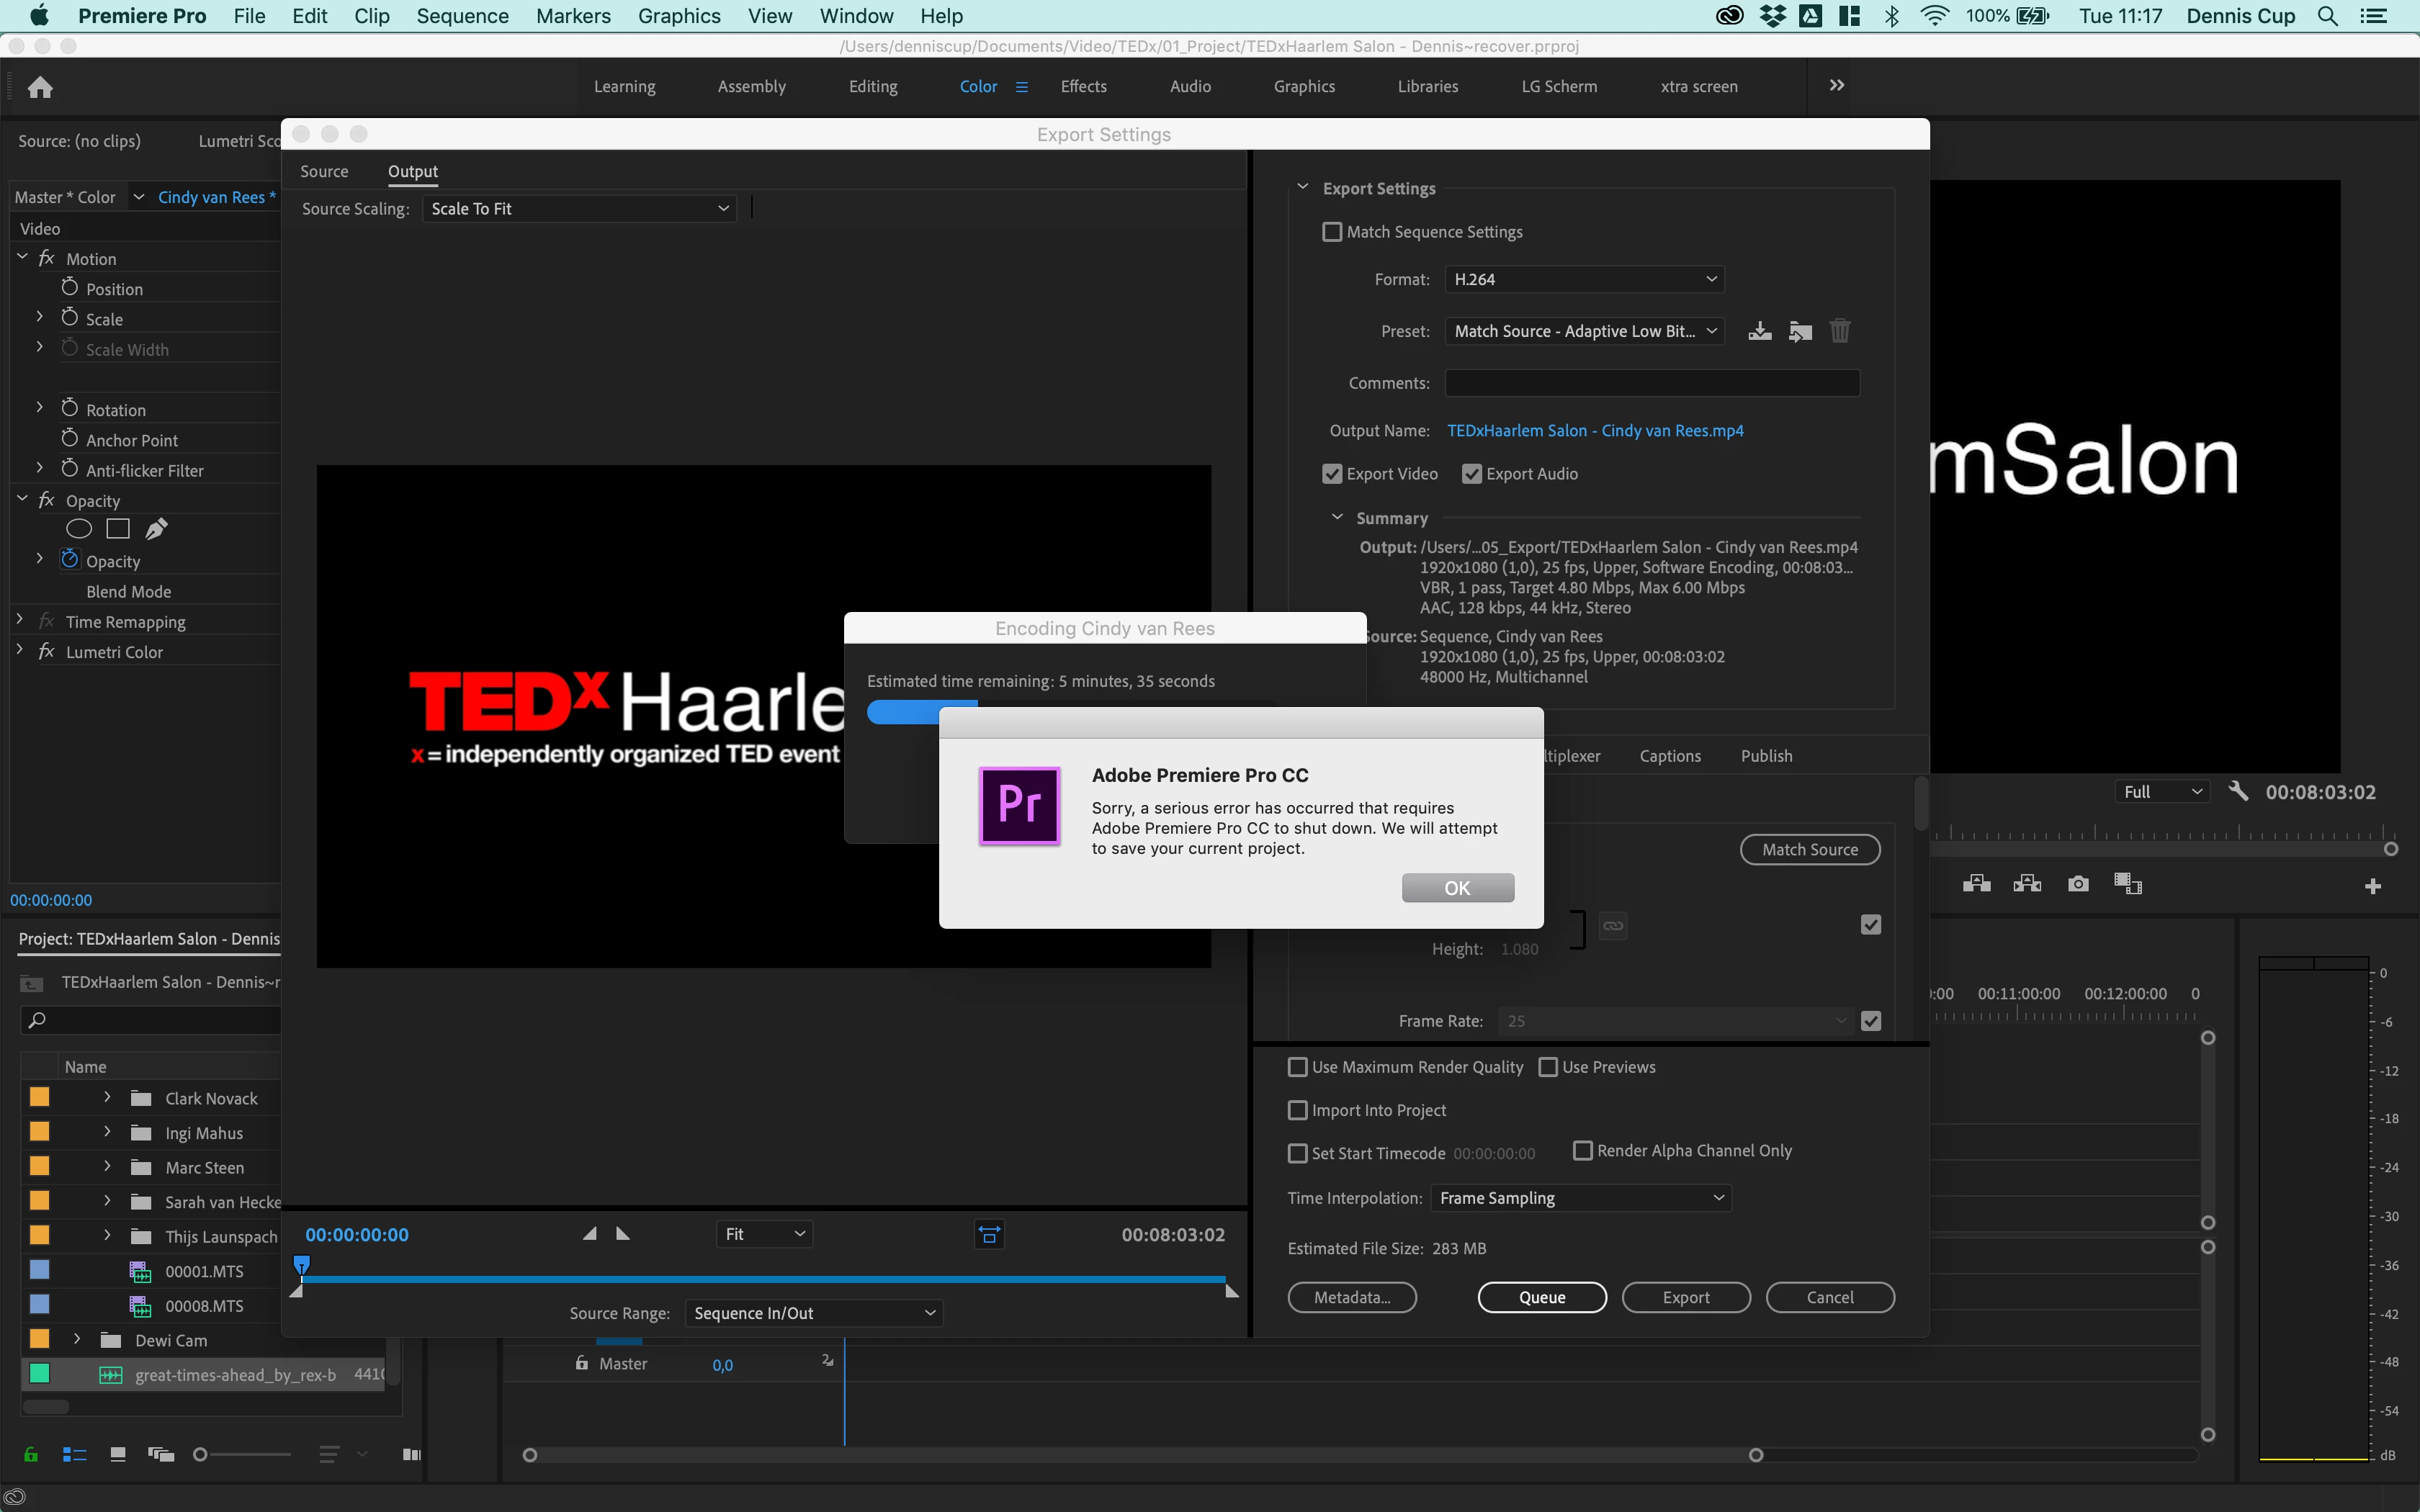
Task: Select the pen mask tool under Opacity
Action: [x=157, y=529]
